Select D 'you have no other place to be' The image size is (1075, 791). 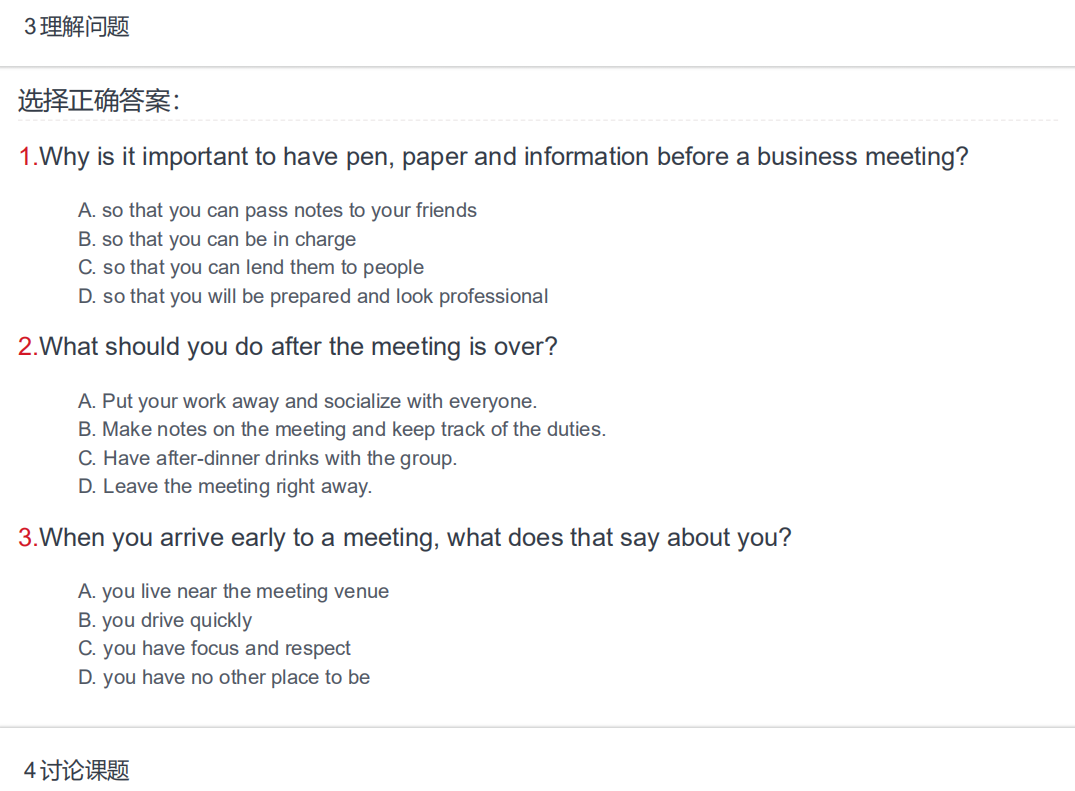click(x=224, y=677)
